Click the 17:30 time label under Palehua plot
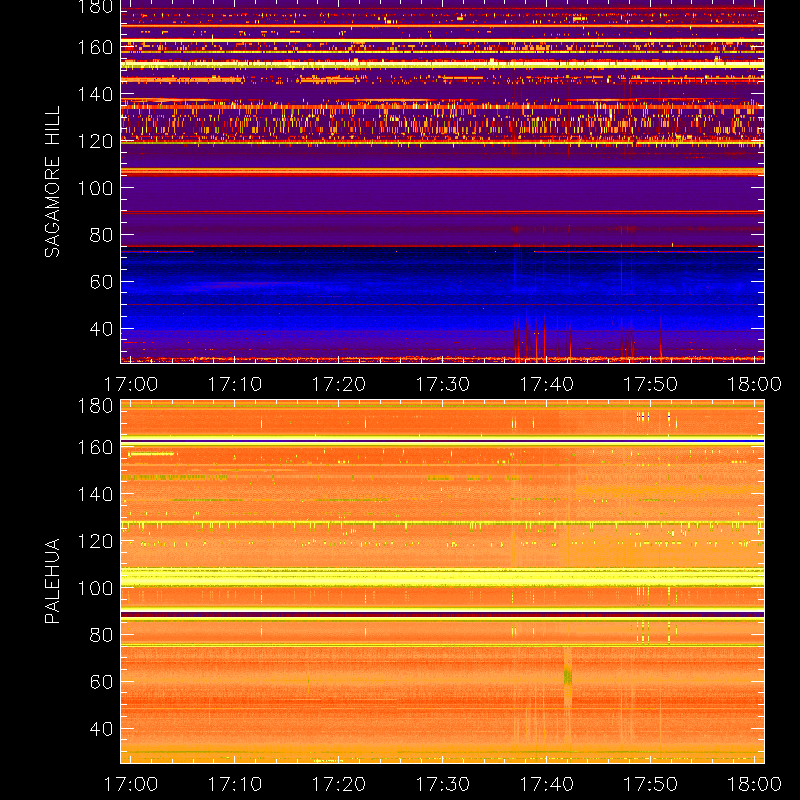Viewport: 800px width, 800px height. (442, 784)
